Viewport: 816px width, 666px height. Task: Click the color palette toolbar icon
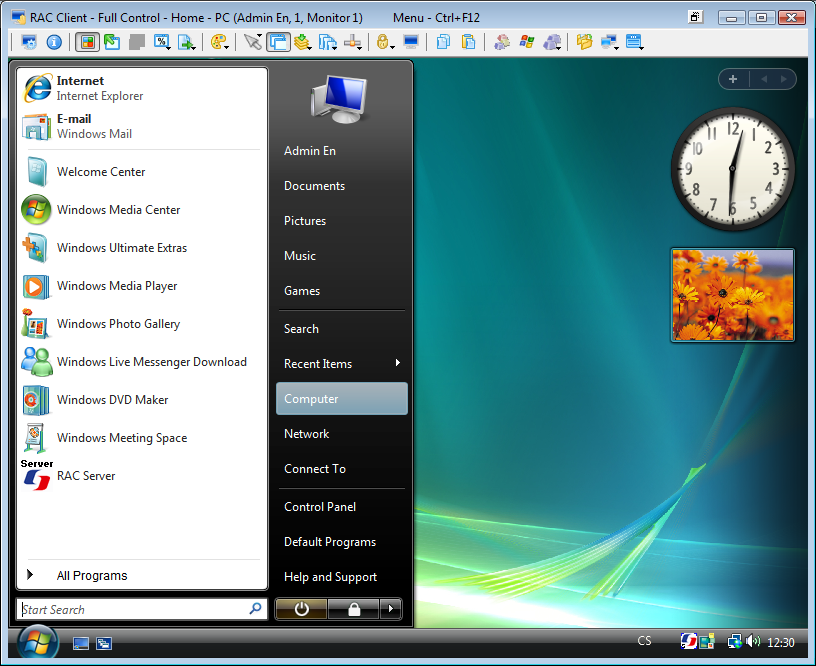[217, 42]
